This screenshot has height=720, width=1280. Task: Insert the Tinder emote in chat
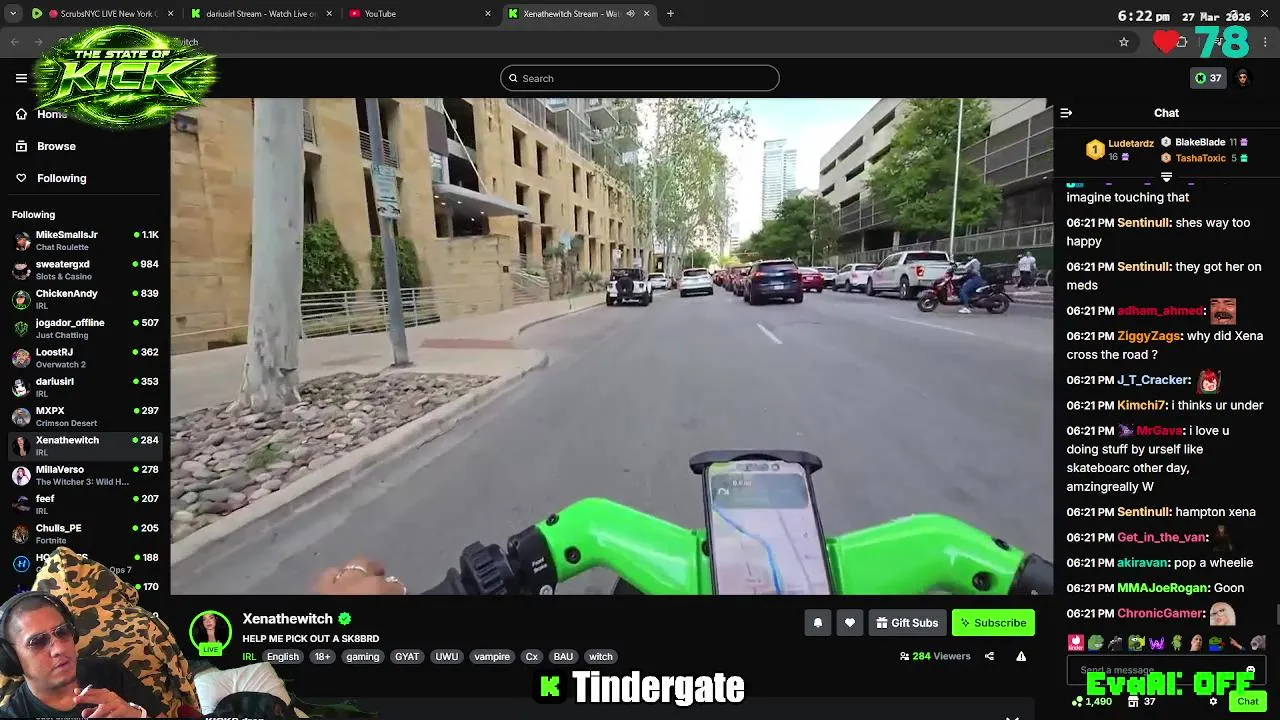pyautogui.click(x=1075, y=643)
